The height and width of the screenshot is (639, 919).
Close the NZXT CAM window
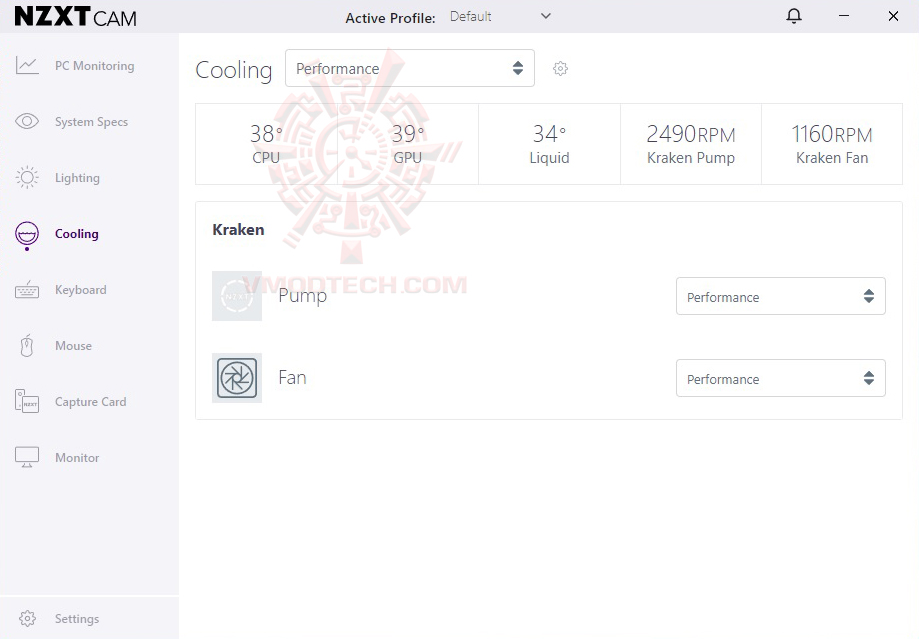click(x=893, y=16)
